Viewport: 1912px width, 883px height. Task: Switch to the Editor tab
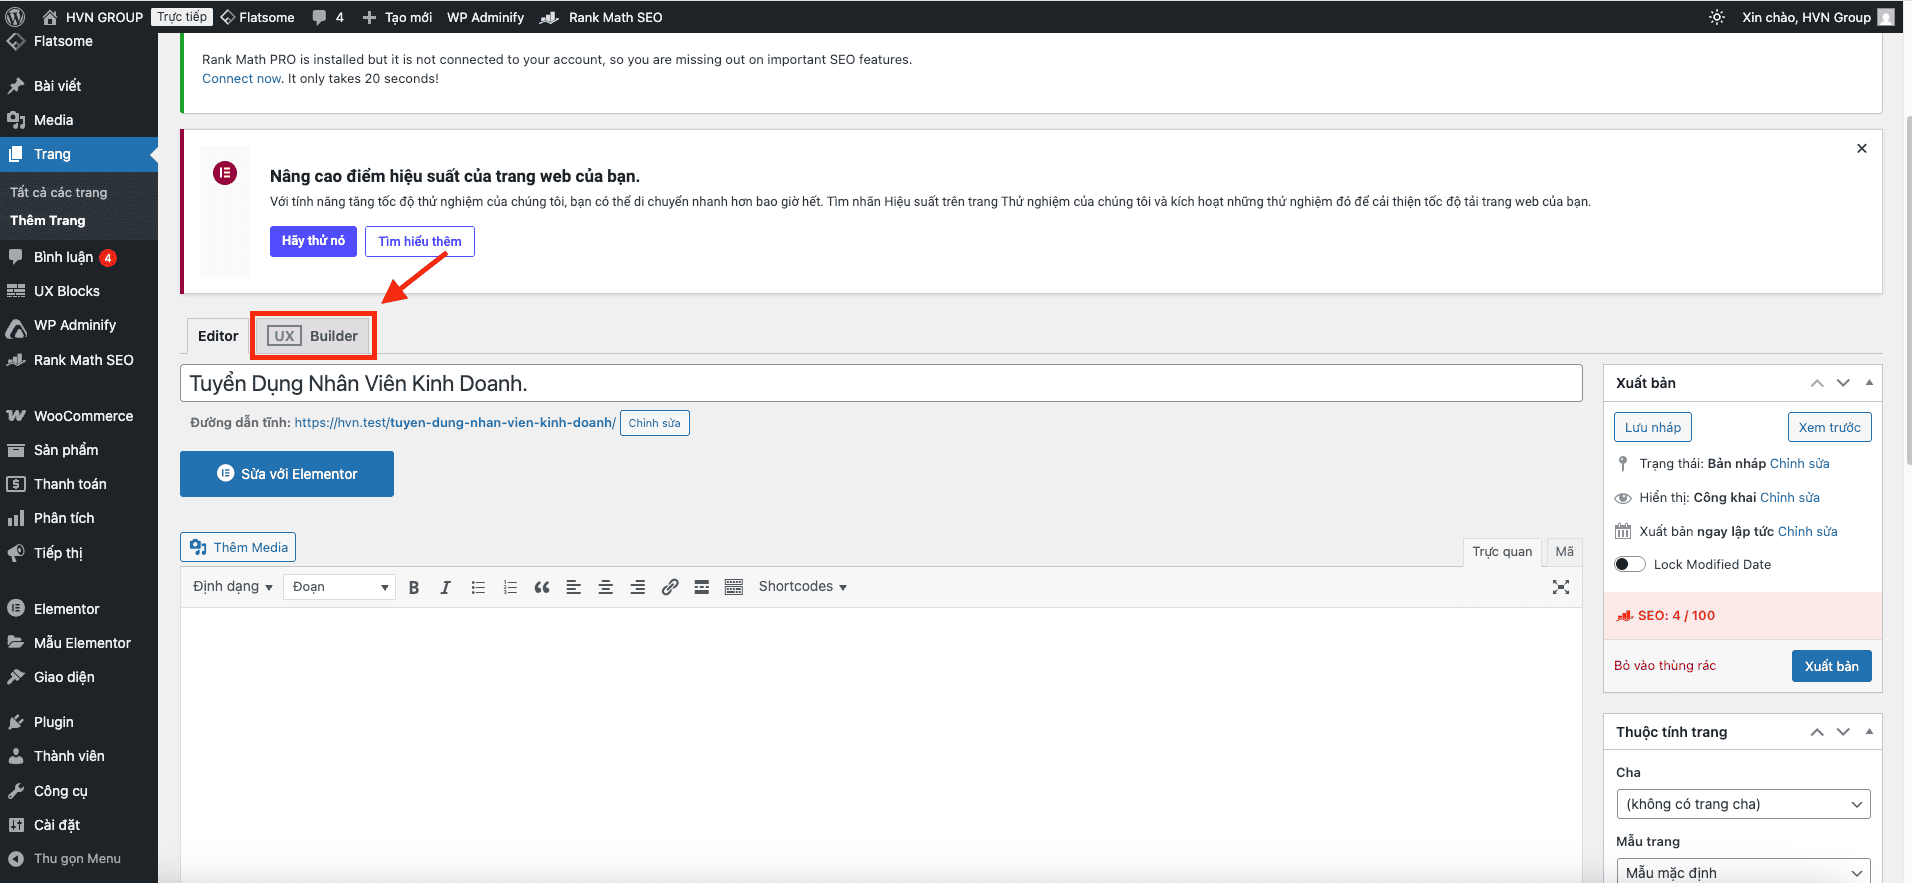tap(218, 336)
